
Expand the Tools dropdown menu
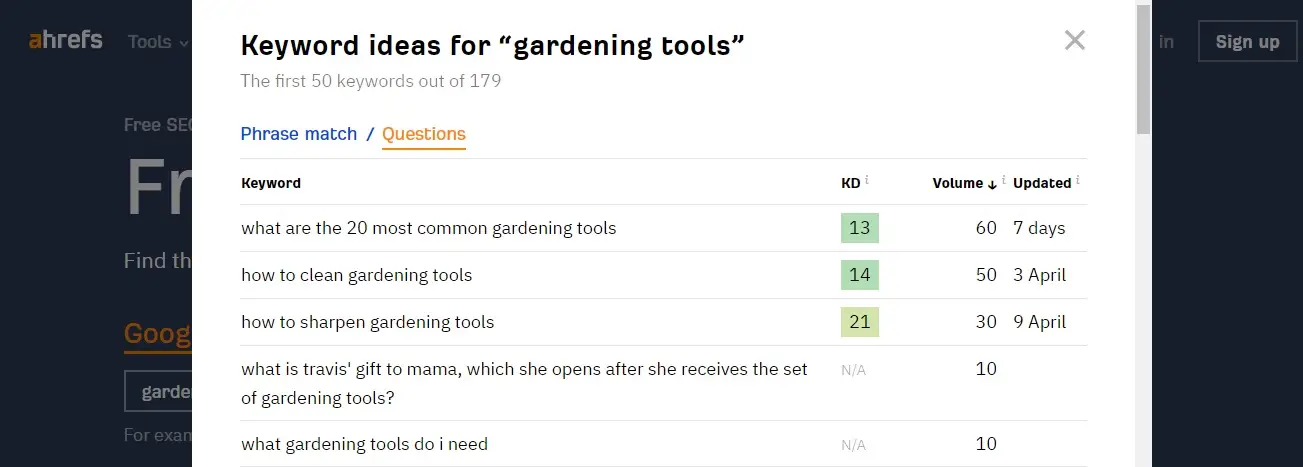[x=158, y=42]
